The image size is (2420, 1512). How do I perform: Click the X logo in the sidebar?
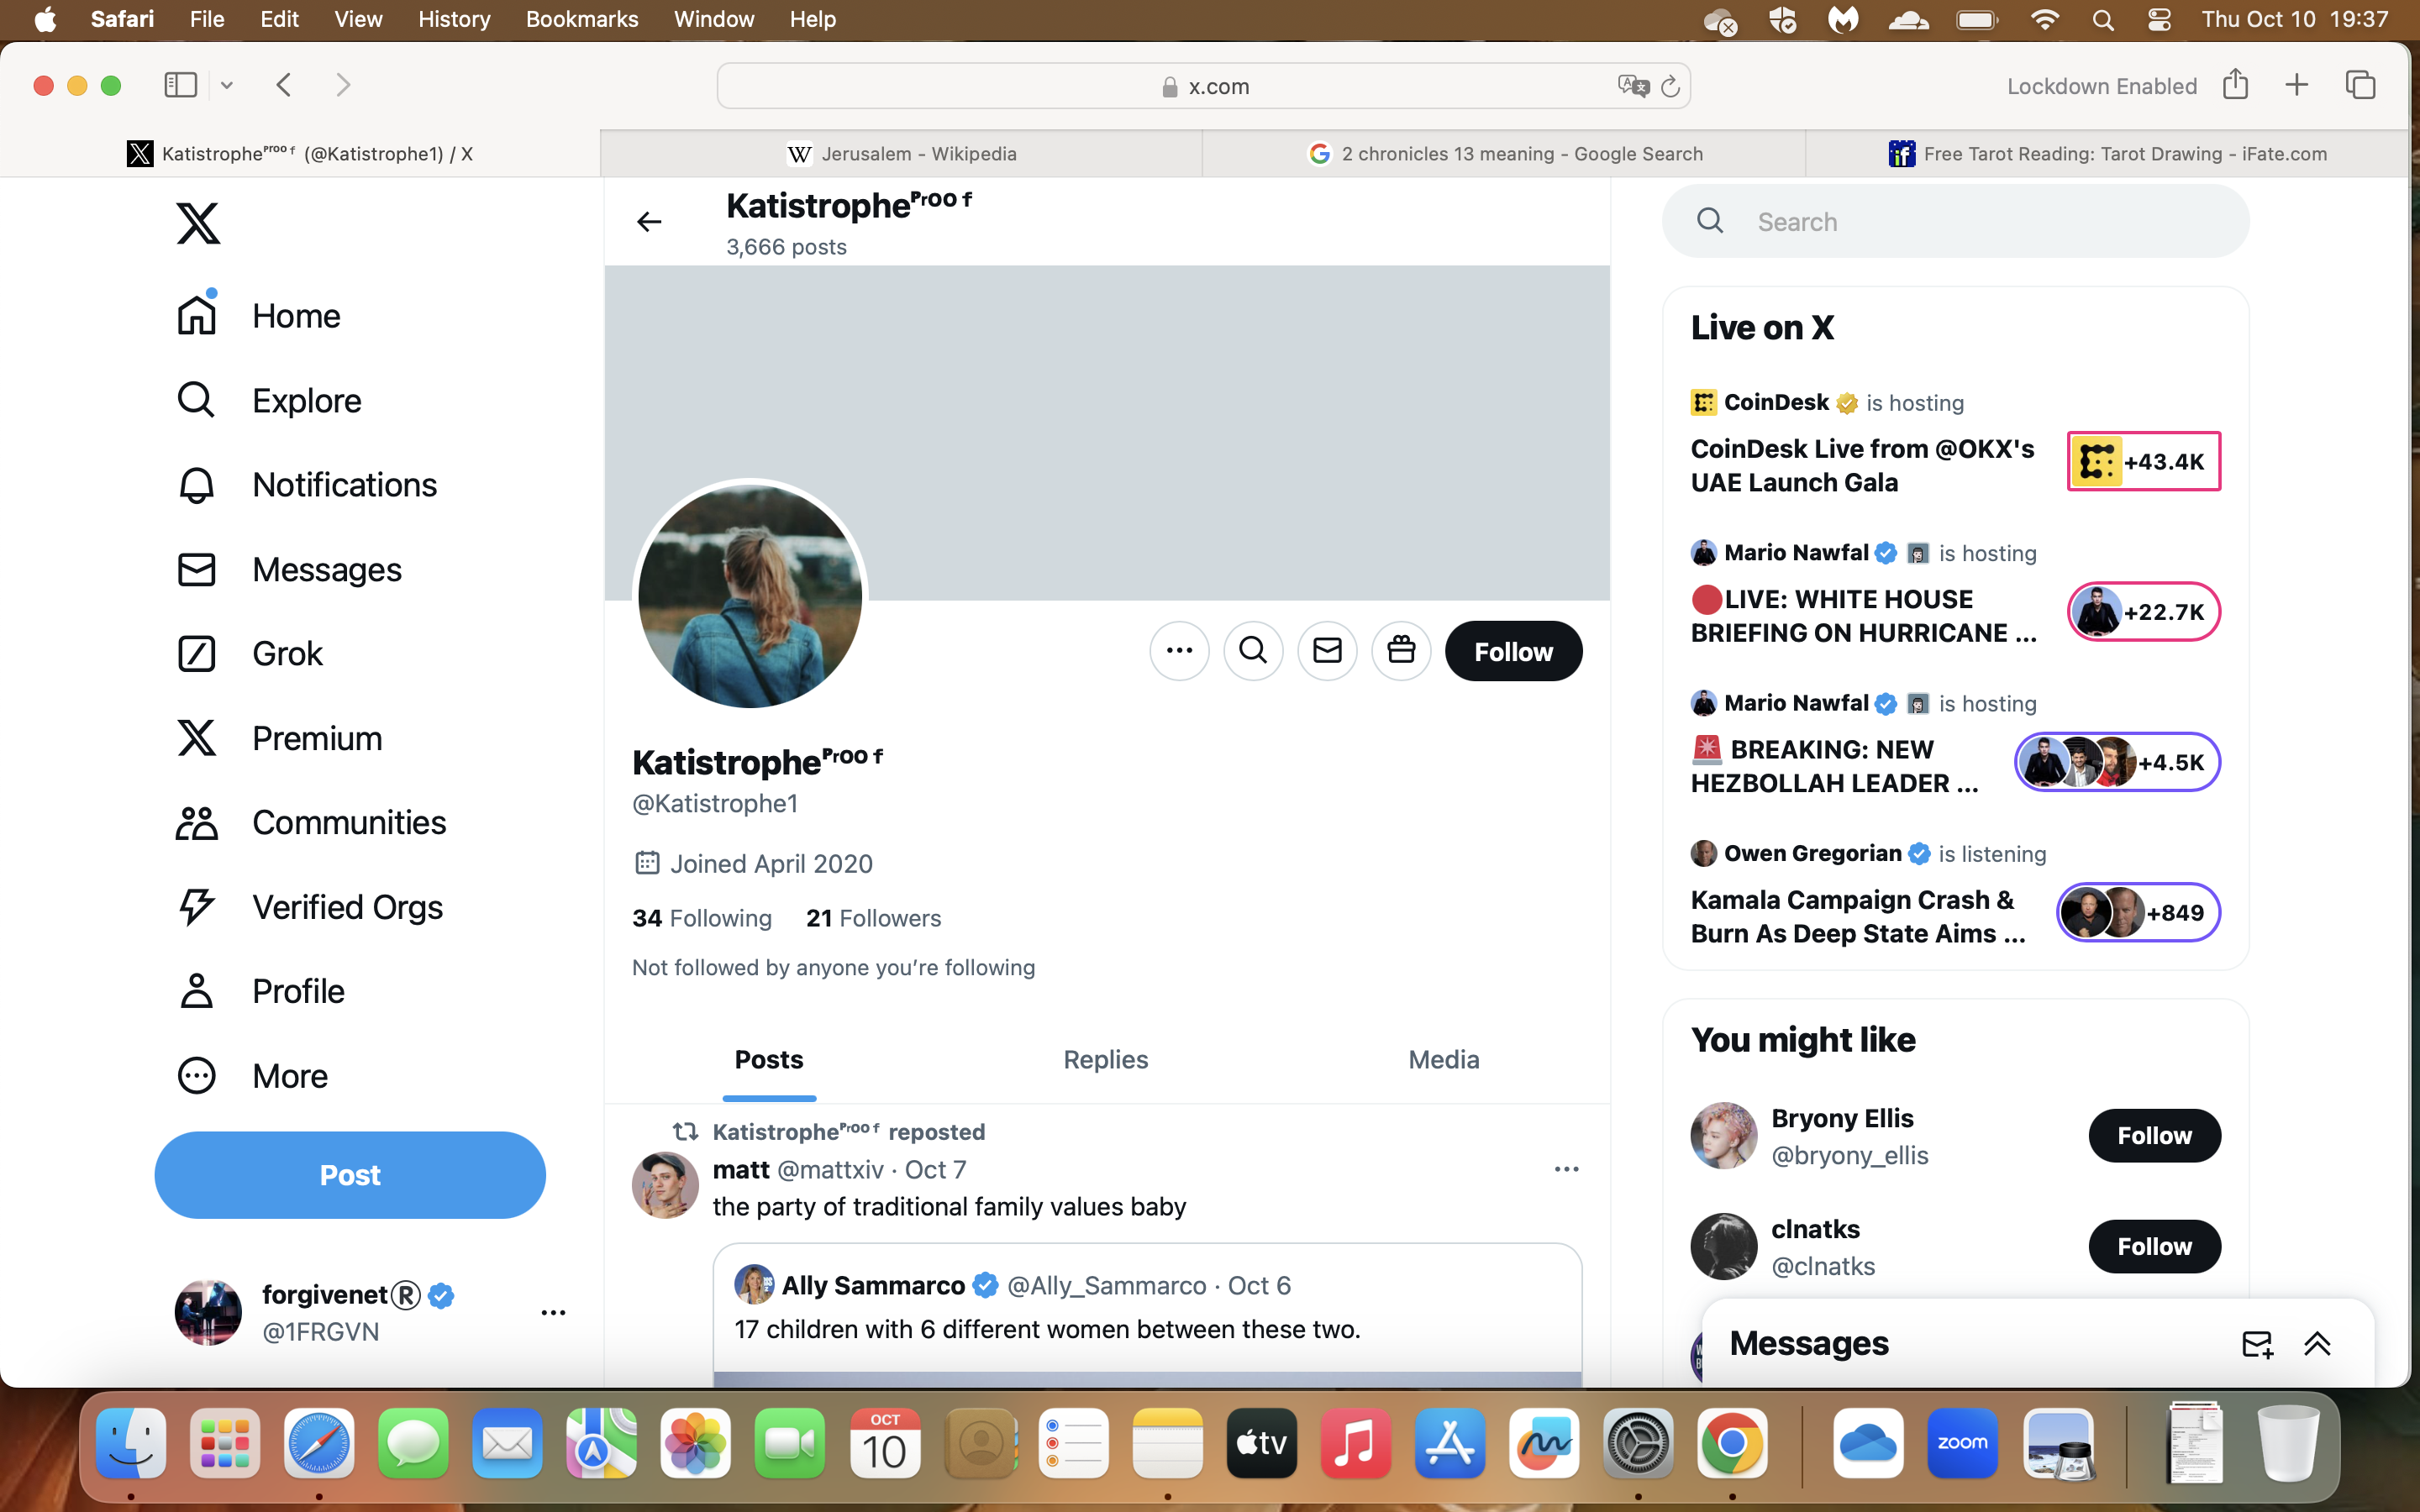coord(198,223)
